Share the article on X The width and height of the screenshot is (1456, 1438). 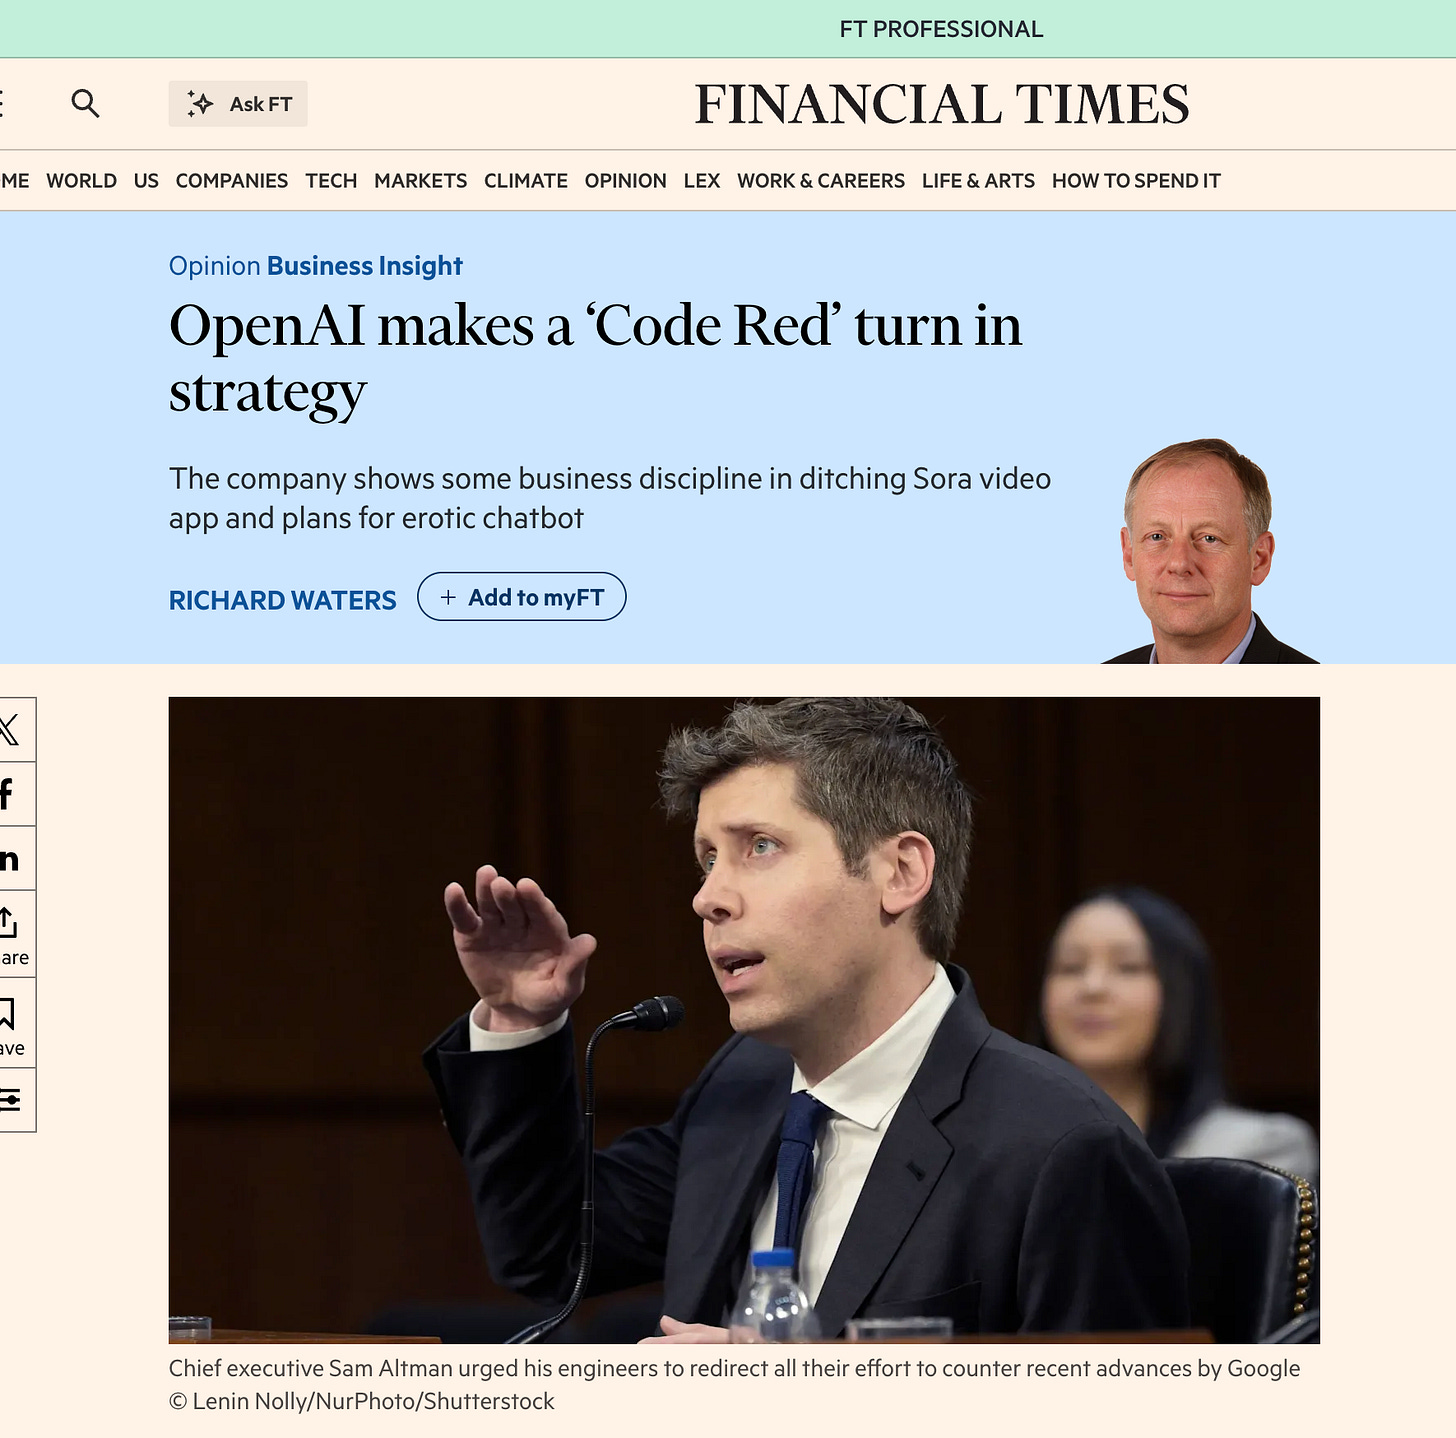click(12, 730)
